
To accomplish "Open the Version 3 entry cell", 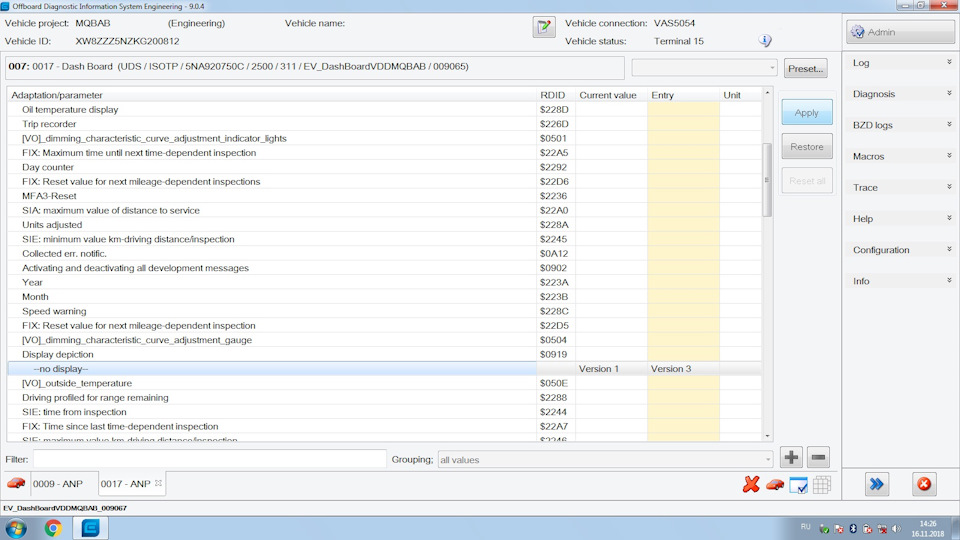I will (683, 369).
